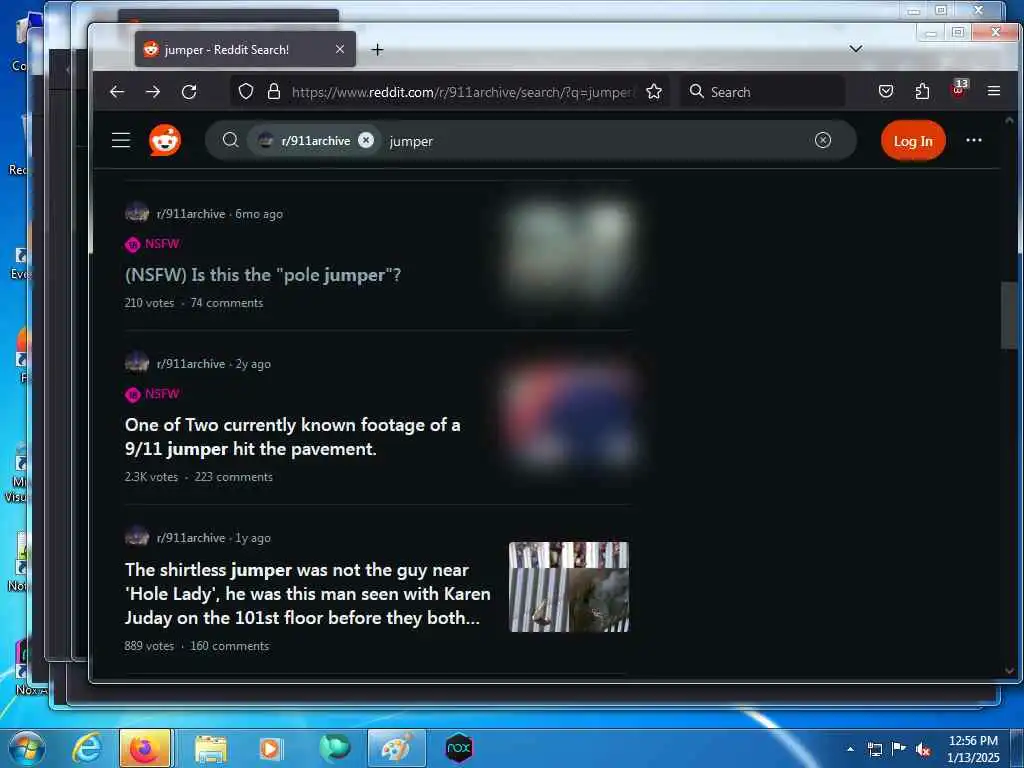Screen dimensions: 1024x768
Task: Open the Paint app in the taskbar
Action: point(396,748)
